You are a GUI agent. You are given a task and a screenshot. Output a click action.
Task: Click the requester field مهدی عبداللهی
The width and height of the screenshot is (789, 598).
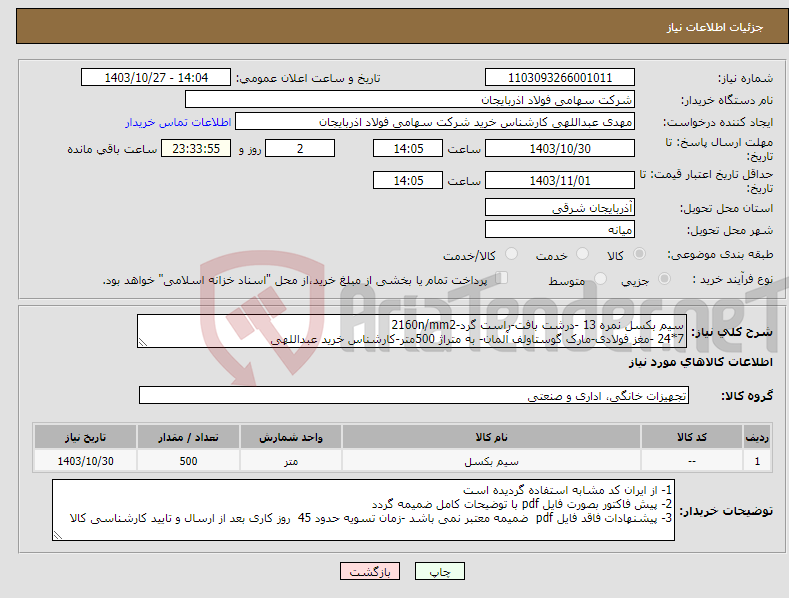[x=435, y=122]
